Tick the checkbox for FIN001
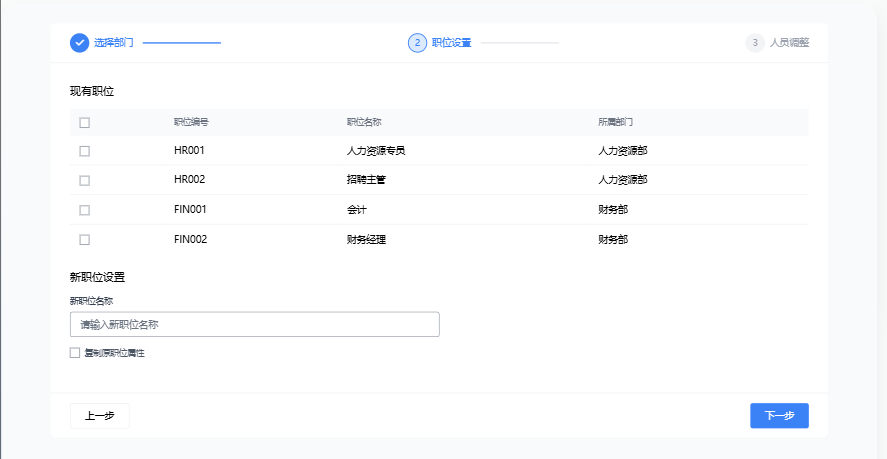The width and height of the screenshot is (887, 459). click(x=84, y=210)
